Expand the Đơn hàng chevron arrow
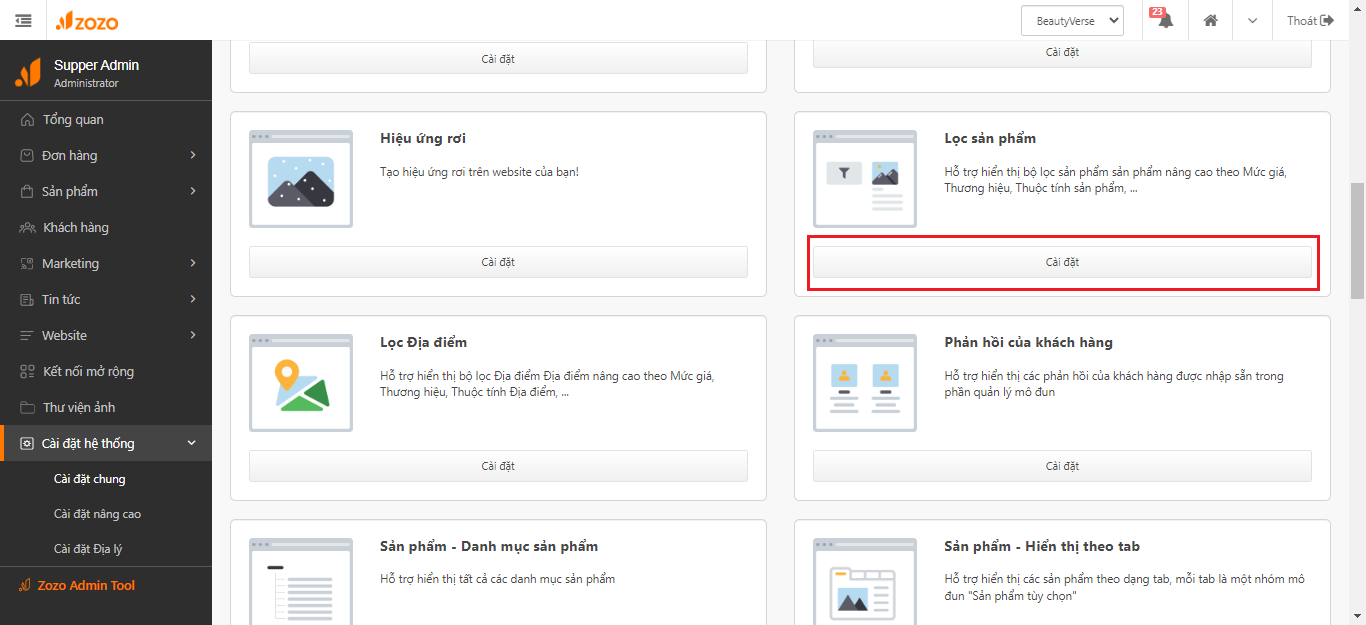The width and height of the screenshot is (1366, 625). coord(192,155)
